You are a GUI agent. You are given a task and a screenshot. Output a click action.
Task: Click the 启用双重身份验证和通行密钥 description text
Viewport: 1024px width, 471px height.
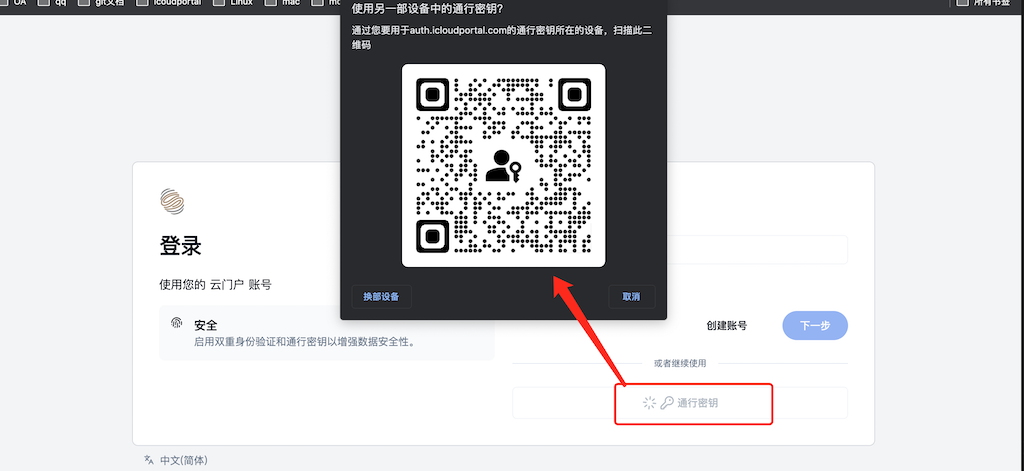pyautogui.click(x=305, y=342)
